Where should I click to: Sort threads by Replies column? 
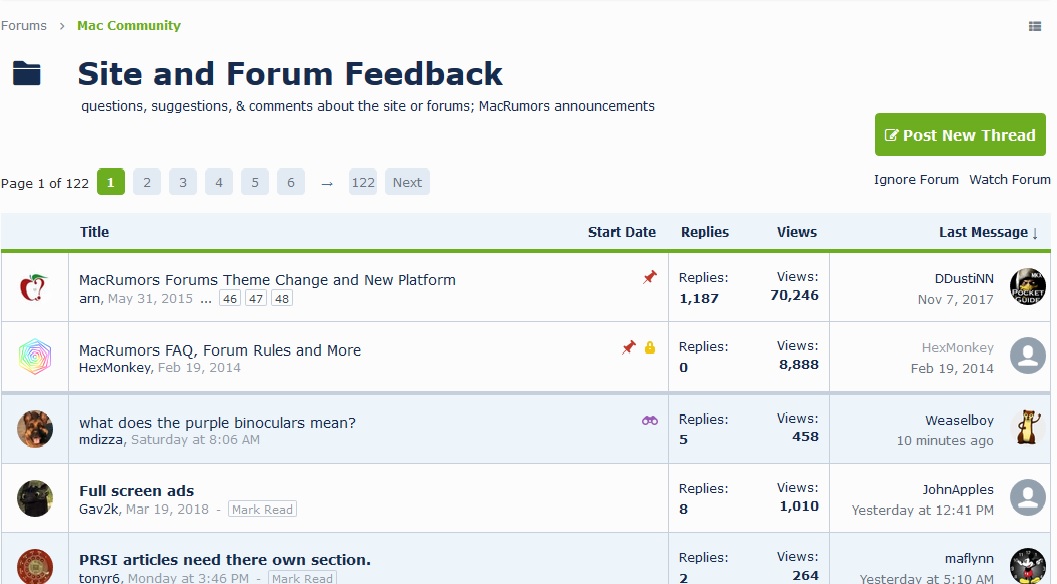704,232
